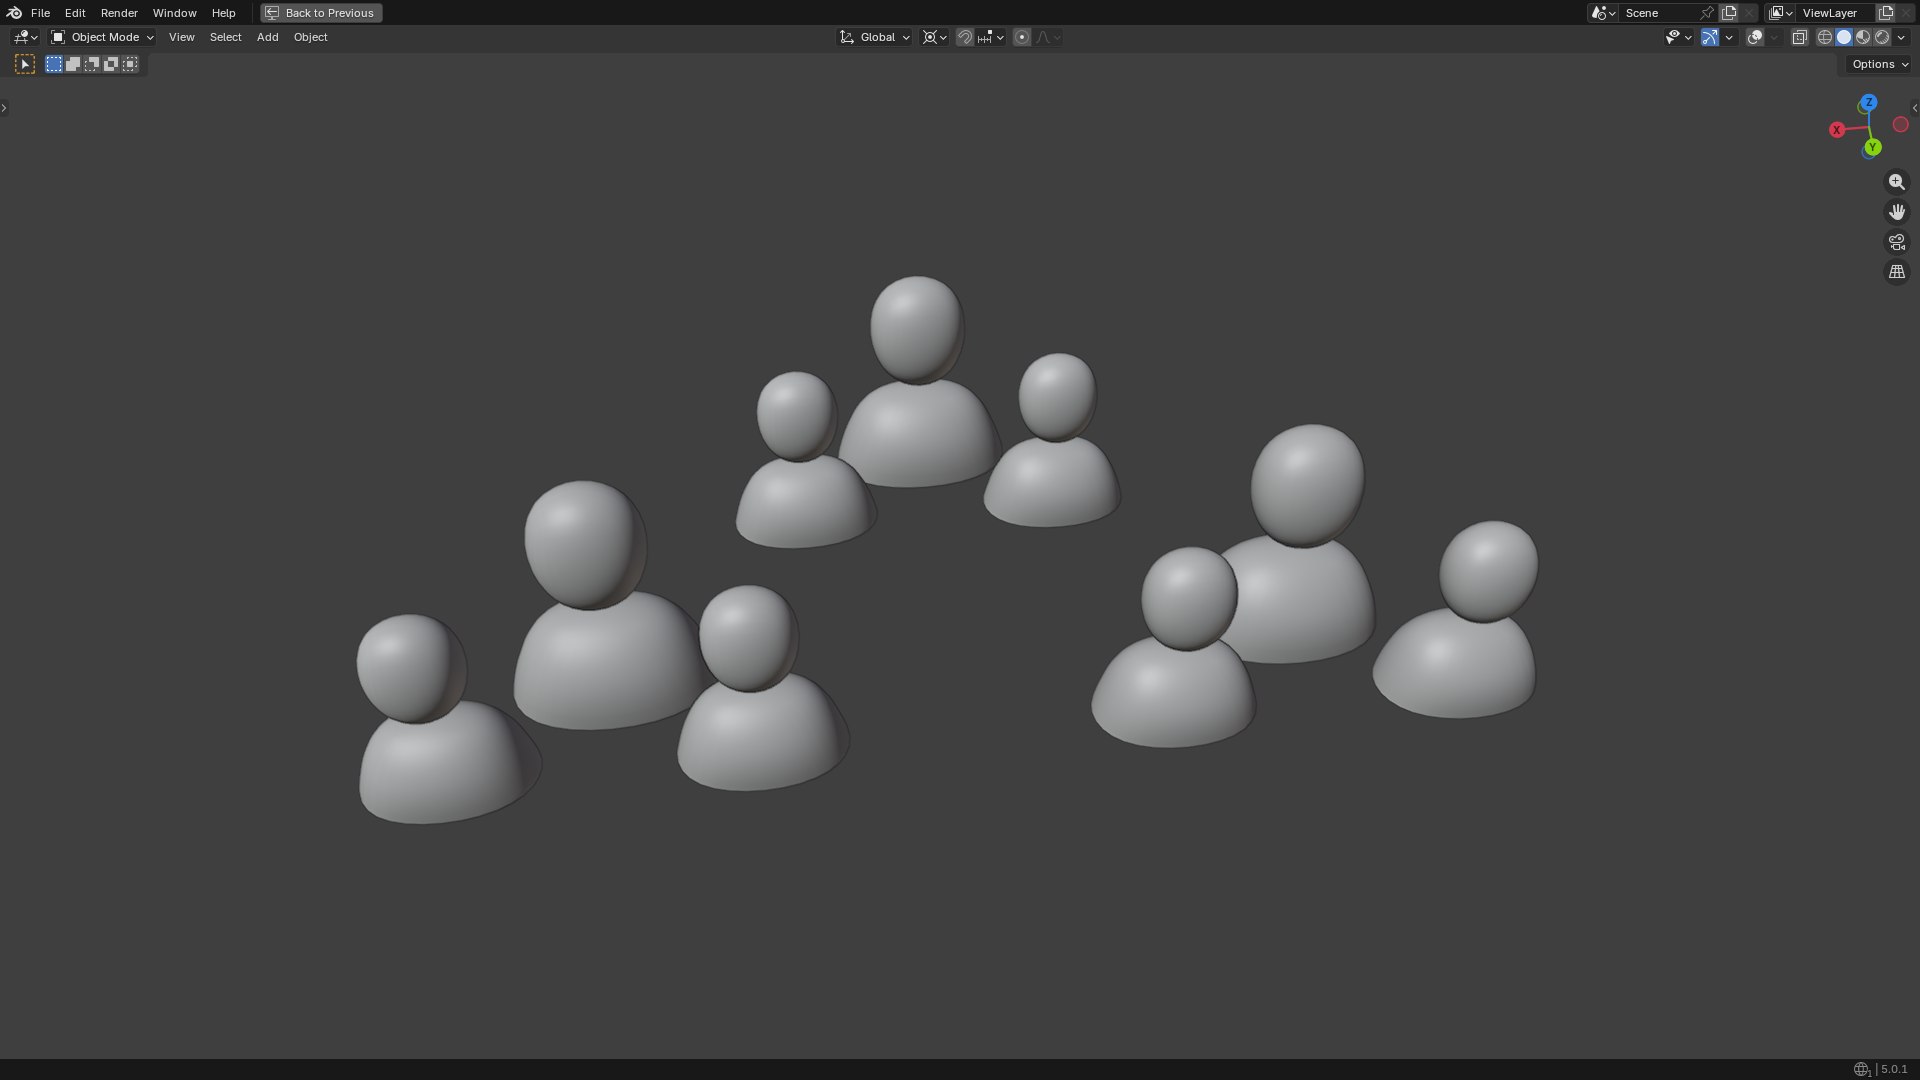Switch to Material Preview shading

(1863, 37)
